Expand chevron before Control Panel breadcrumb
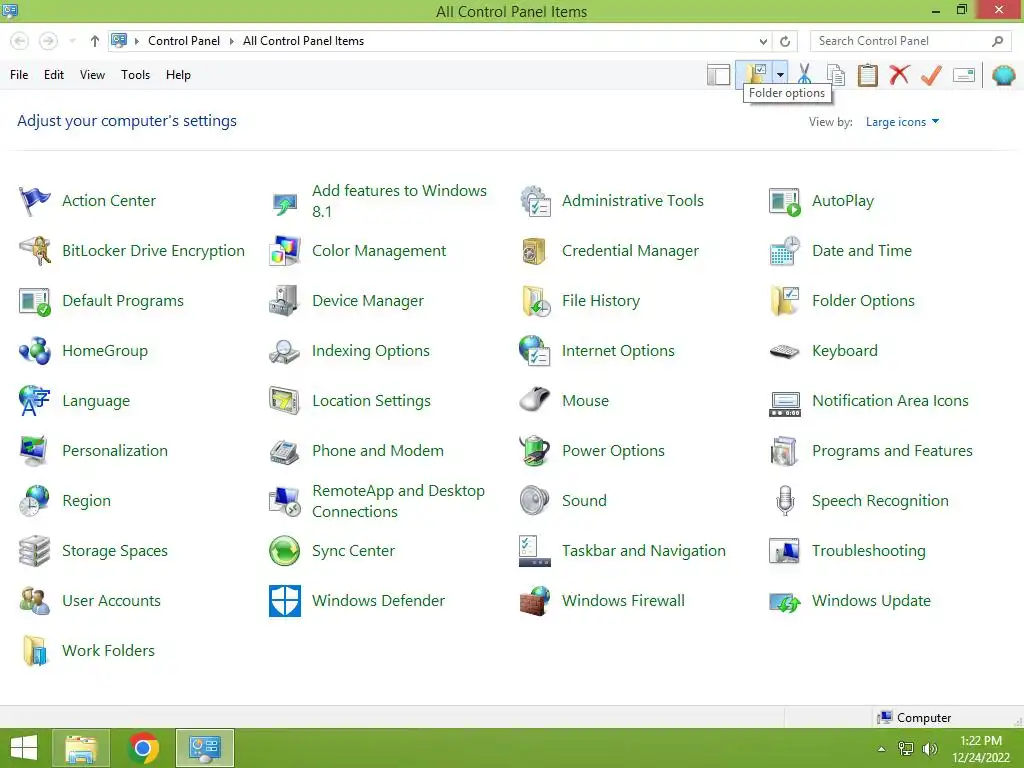 (x=136, y=41)
